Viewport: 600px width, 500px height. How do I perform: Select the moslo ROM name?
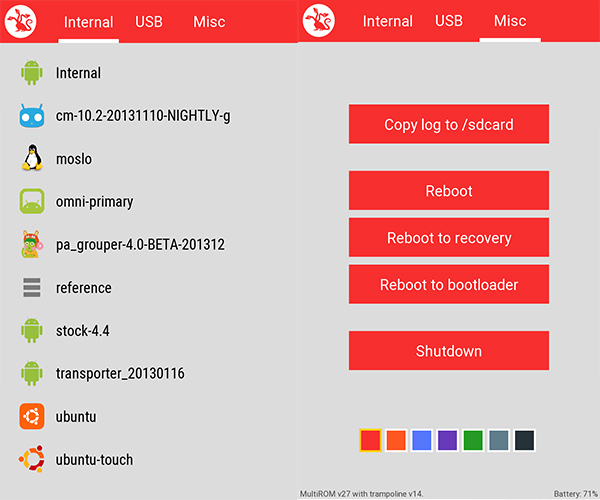coord(74,159)
